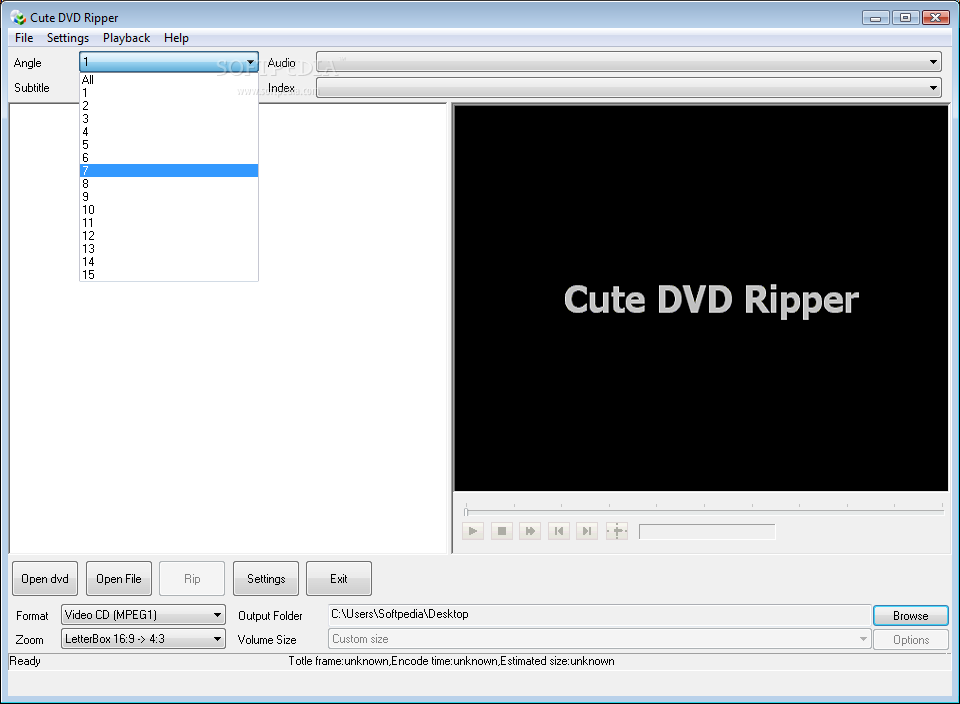Click the Play button under the preview
Image resolution: width=960 pixels, height=704 pixels.
point(473,531)
